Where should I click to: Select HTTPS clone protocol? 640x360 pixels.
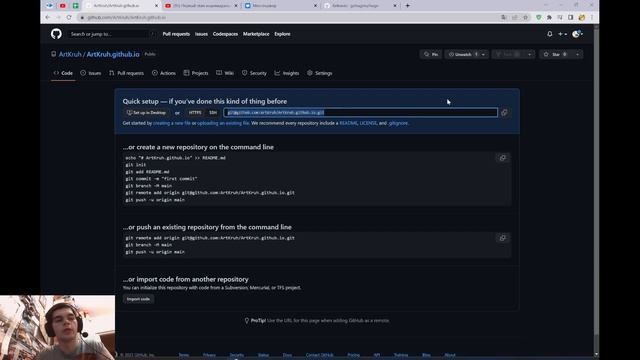[195, 113]
